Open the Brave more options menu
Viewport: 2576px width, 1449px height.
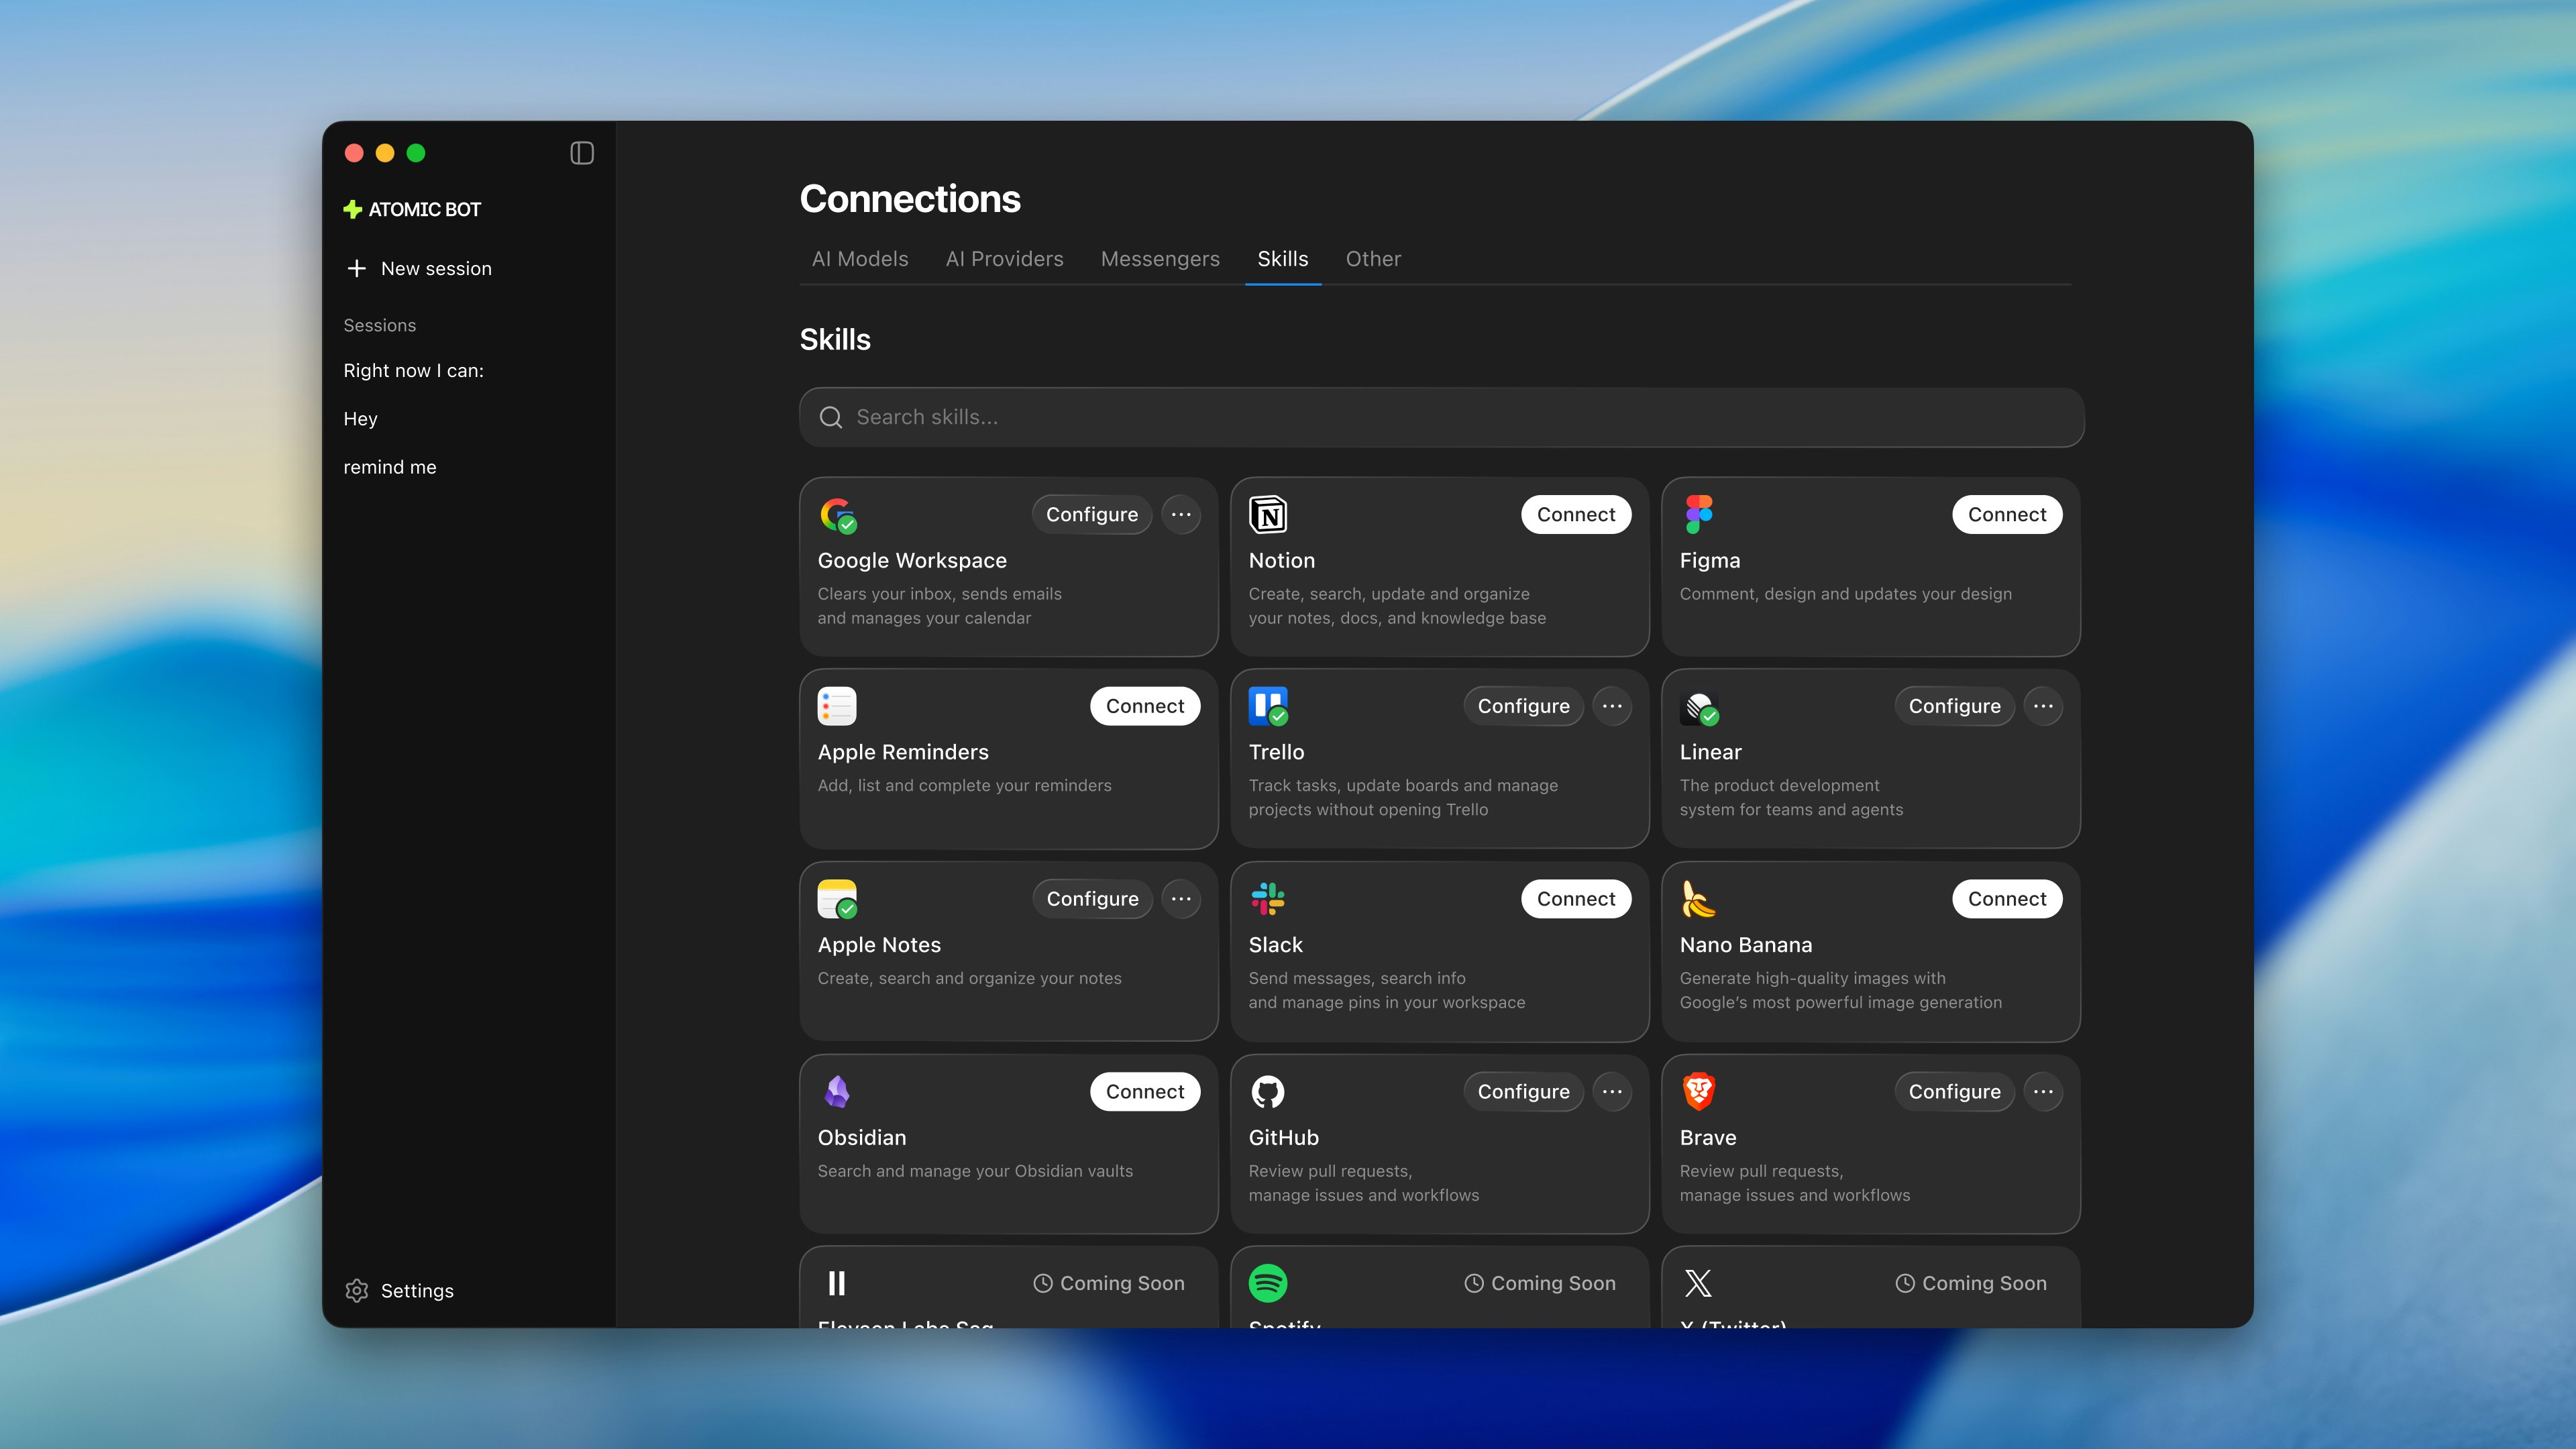pos(2044,1091)
